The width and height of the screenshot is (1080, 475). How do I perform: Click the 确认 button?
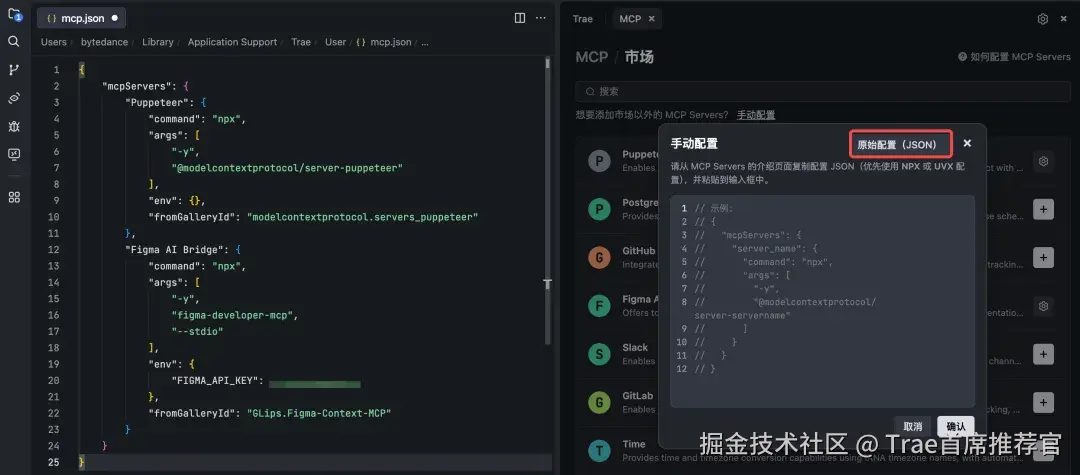coord(956,427)
